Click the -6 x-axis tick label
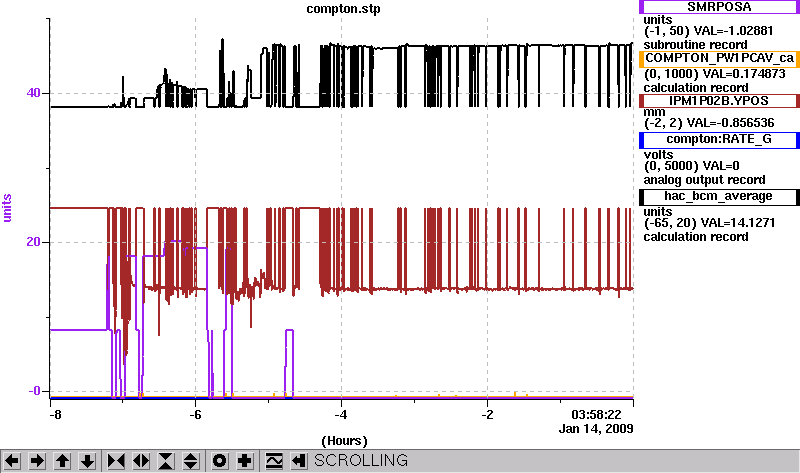The image size is (800, 473). [x=195, y=414]
